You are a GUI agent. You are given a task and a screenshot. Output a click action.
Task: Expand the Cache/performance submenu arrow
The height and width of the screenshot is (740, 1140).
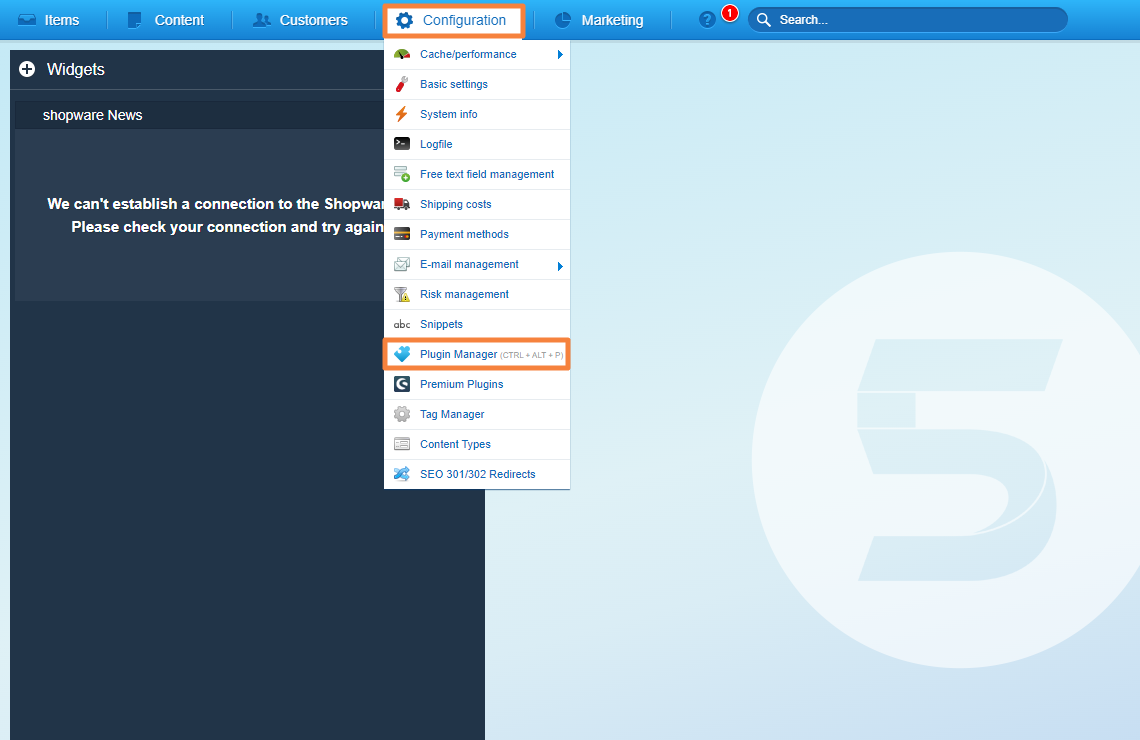click(560, 55)
